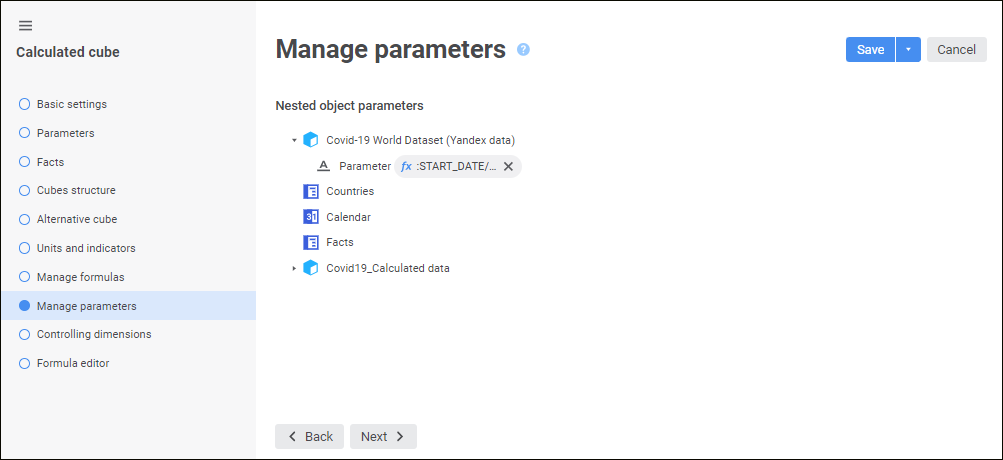Click the fx formula icon
Image resolution: width=1003 pixels, height=460 pixels.
click(x=406, y=167)
